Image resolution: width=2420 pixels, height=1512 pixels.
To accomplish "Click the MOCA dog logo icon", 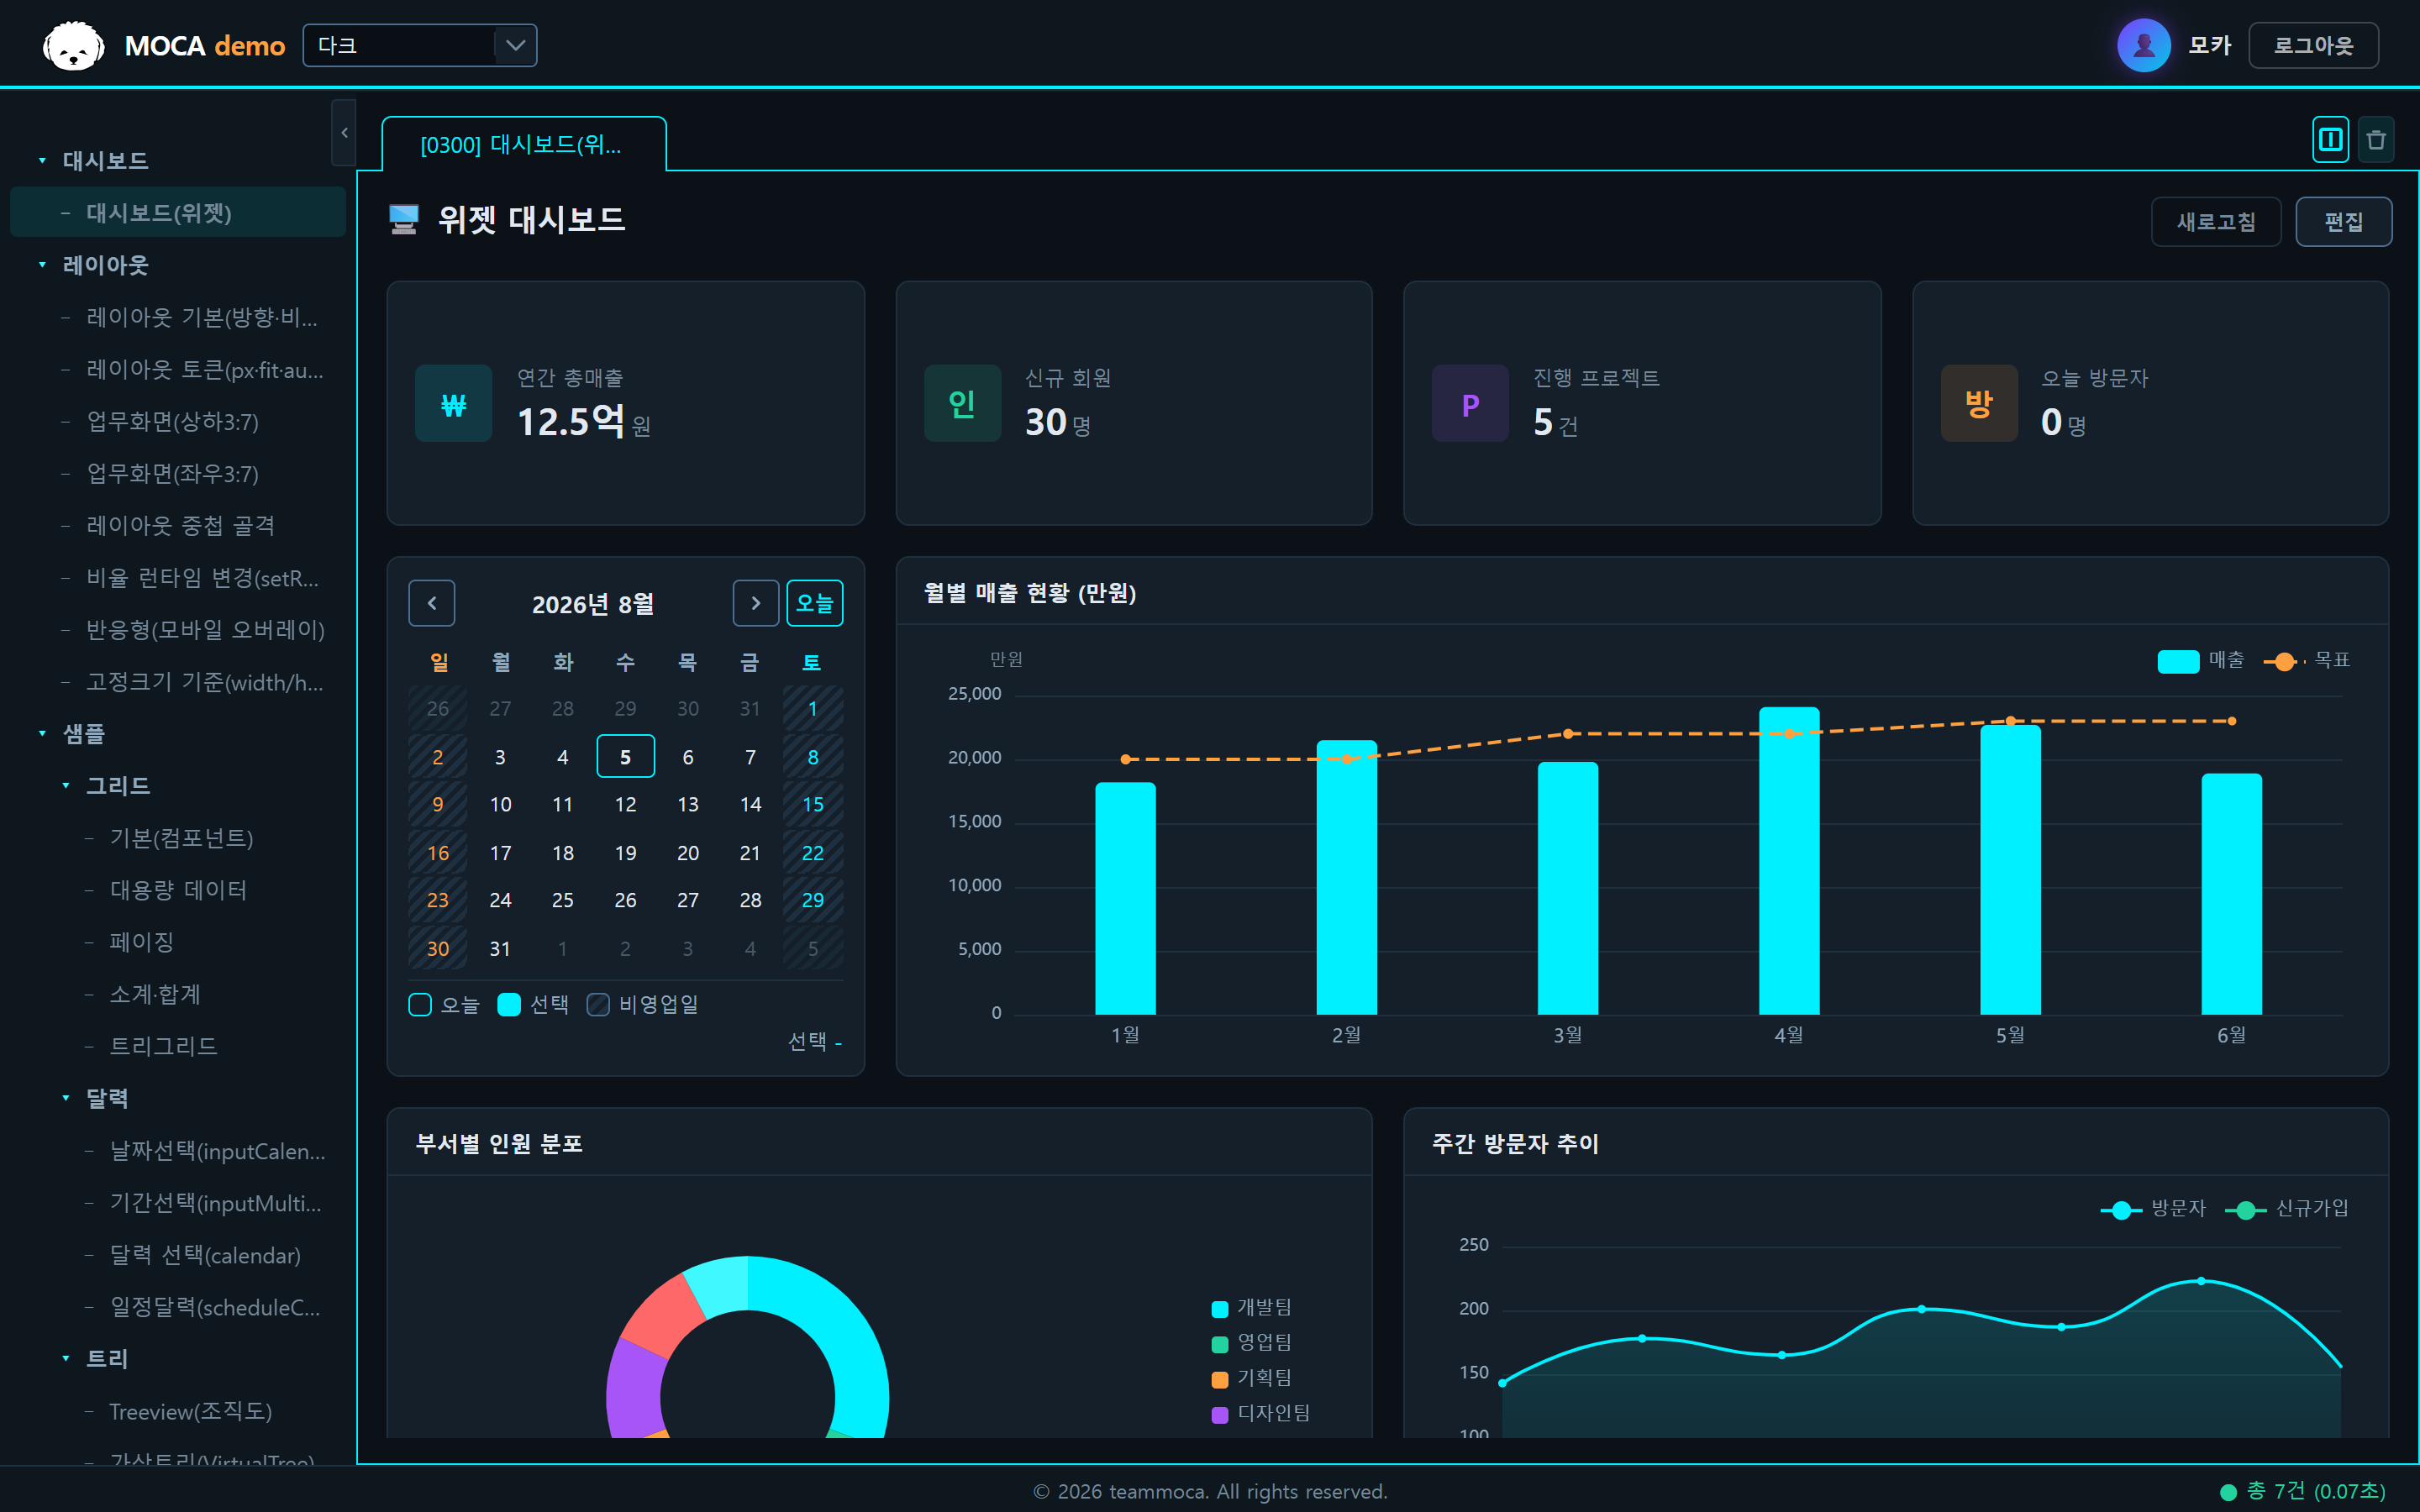I will point(74,46).
